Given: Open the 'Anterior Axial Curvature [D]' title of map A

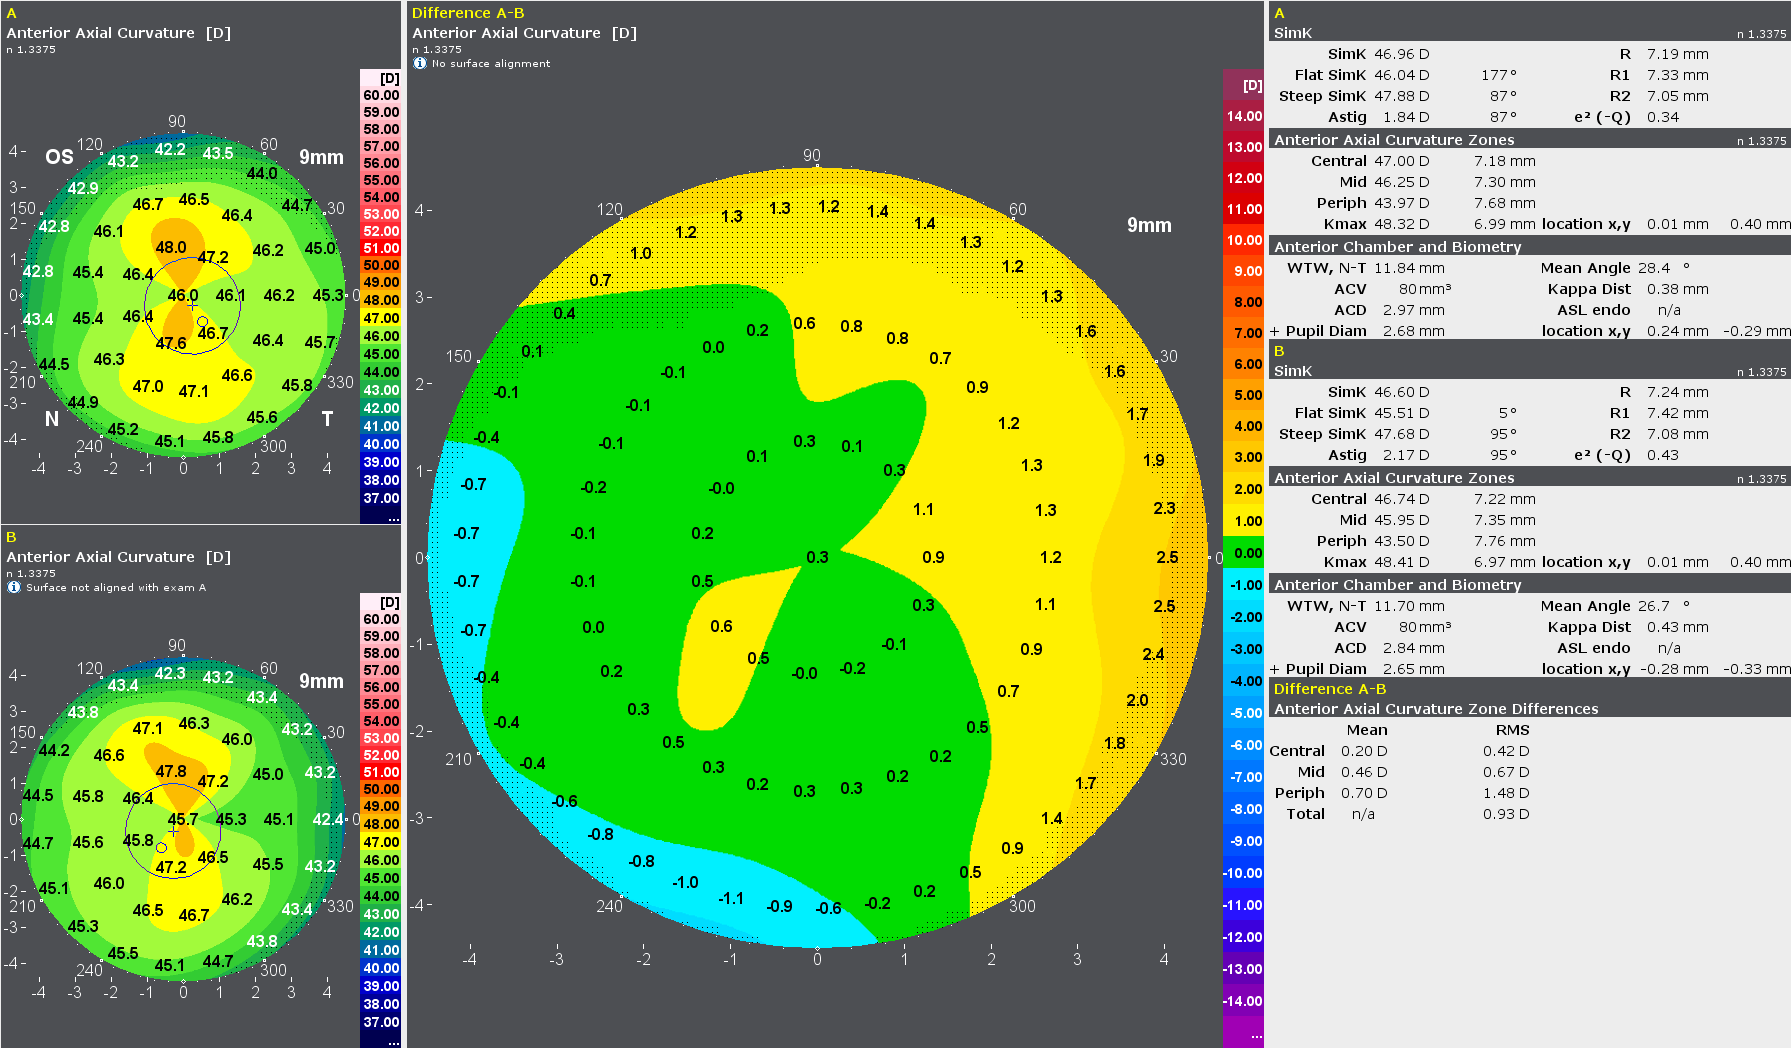Looking at the screenshot, I should coord(119,33).
